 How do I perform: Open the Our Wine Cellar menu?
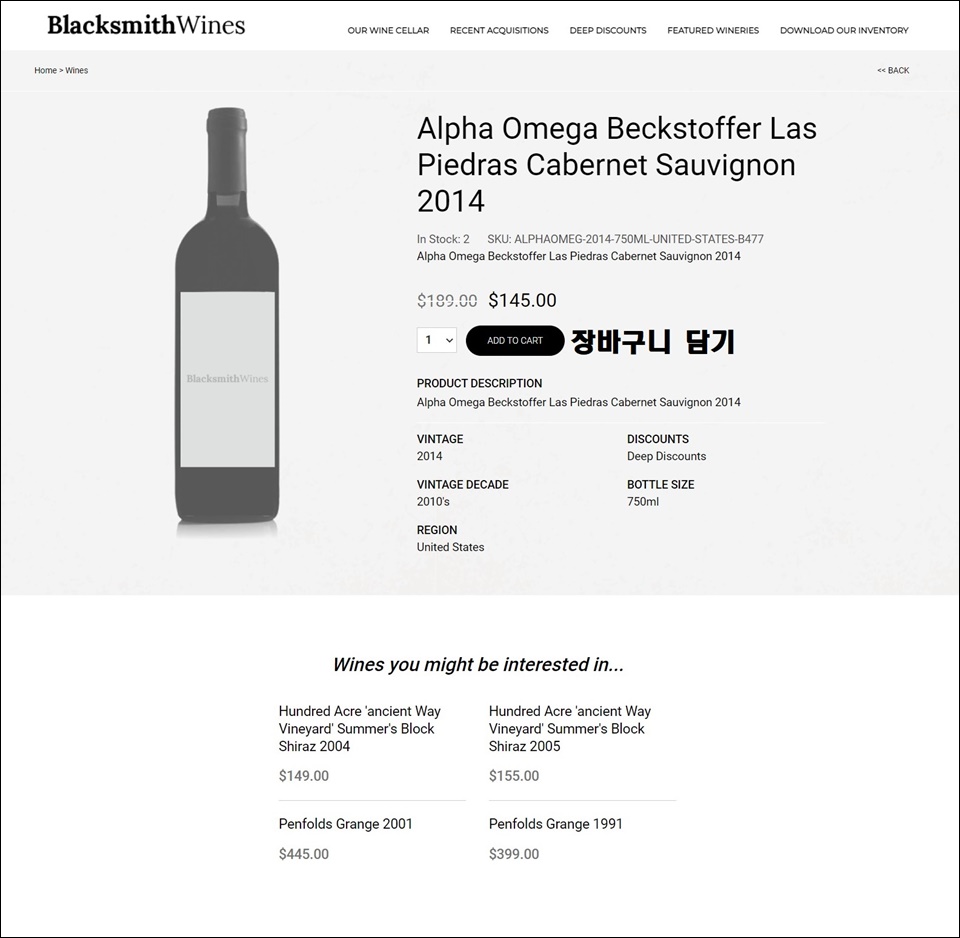coord(388,30)
